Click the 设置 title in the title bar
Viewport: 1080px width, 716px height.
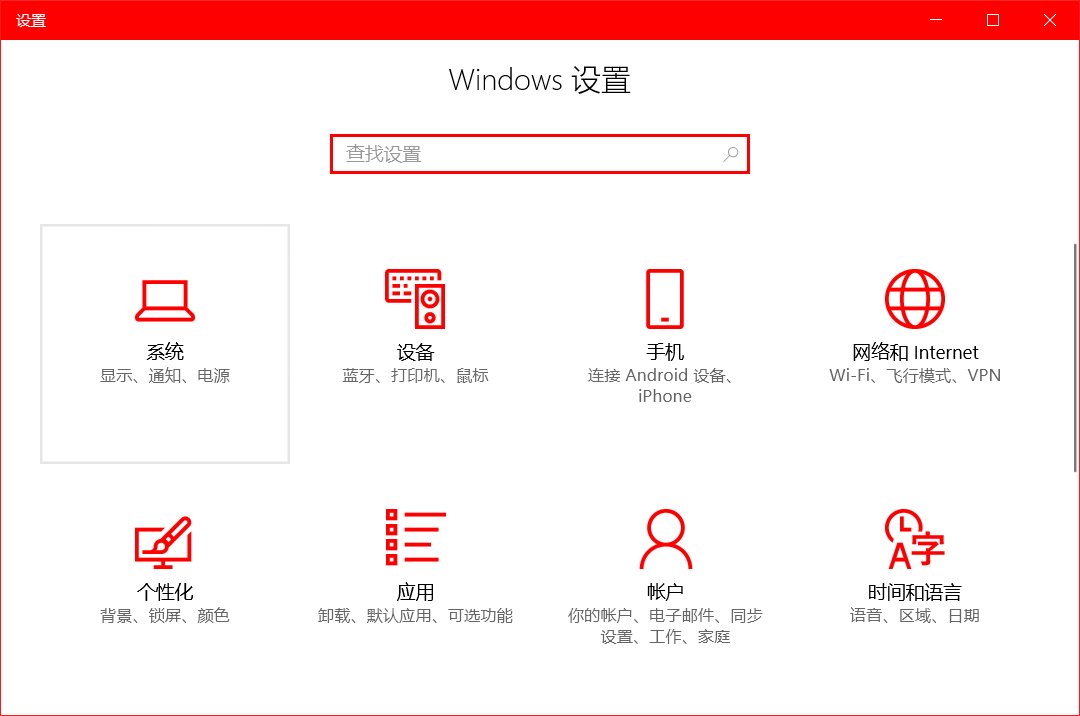pos(33,19)
